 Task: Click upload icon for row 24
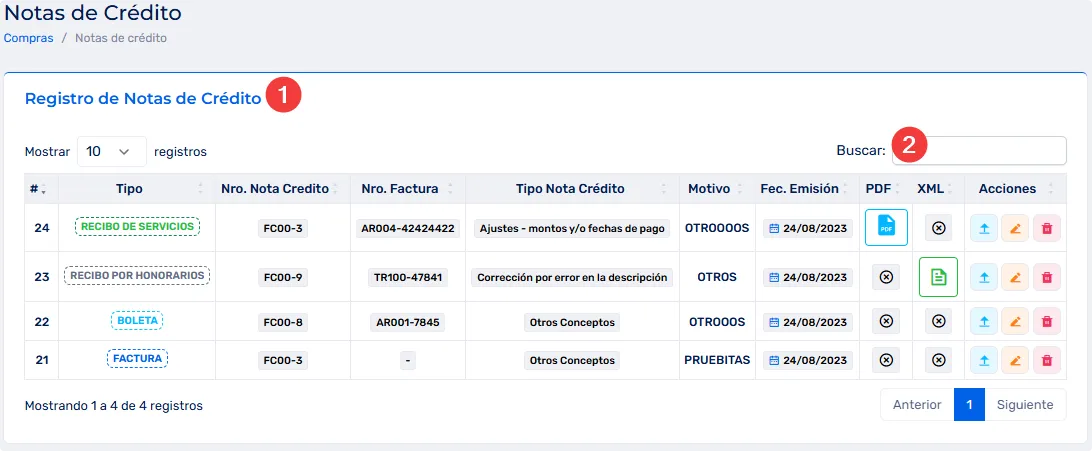pyautogui.click(x=984, y=228)
